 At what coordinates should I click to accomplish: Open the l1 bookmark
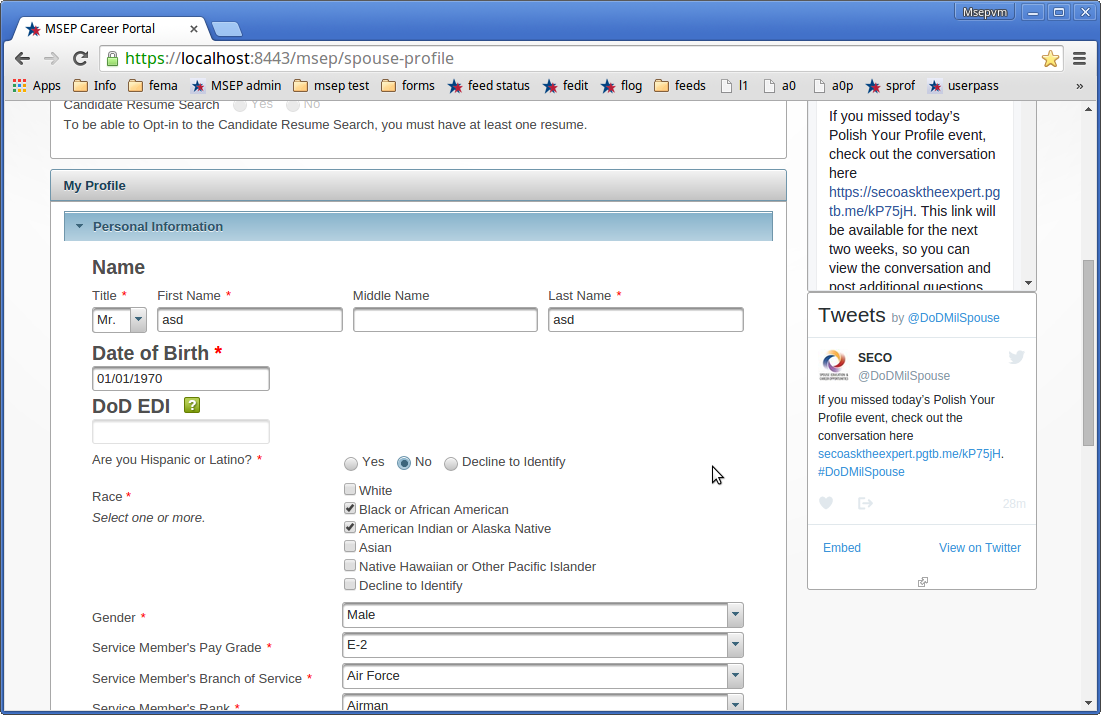(x=734, y=86)
